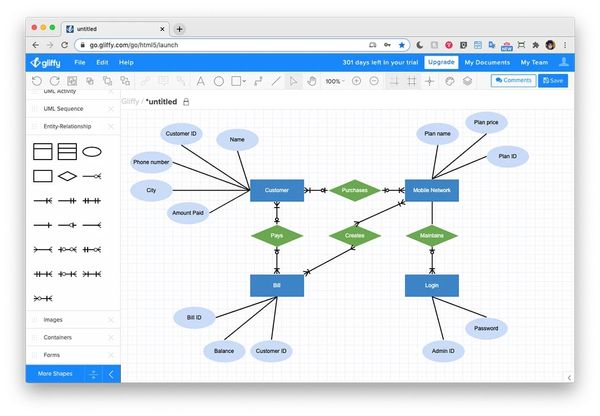
Task: Select the Ellipse drawing tool
Action: (218, 81)
